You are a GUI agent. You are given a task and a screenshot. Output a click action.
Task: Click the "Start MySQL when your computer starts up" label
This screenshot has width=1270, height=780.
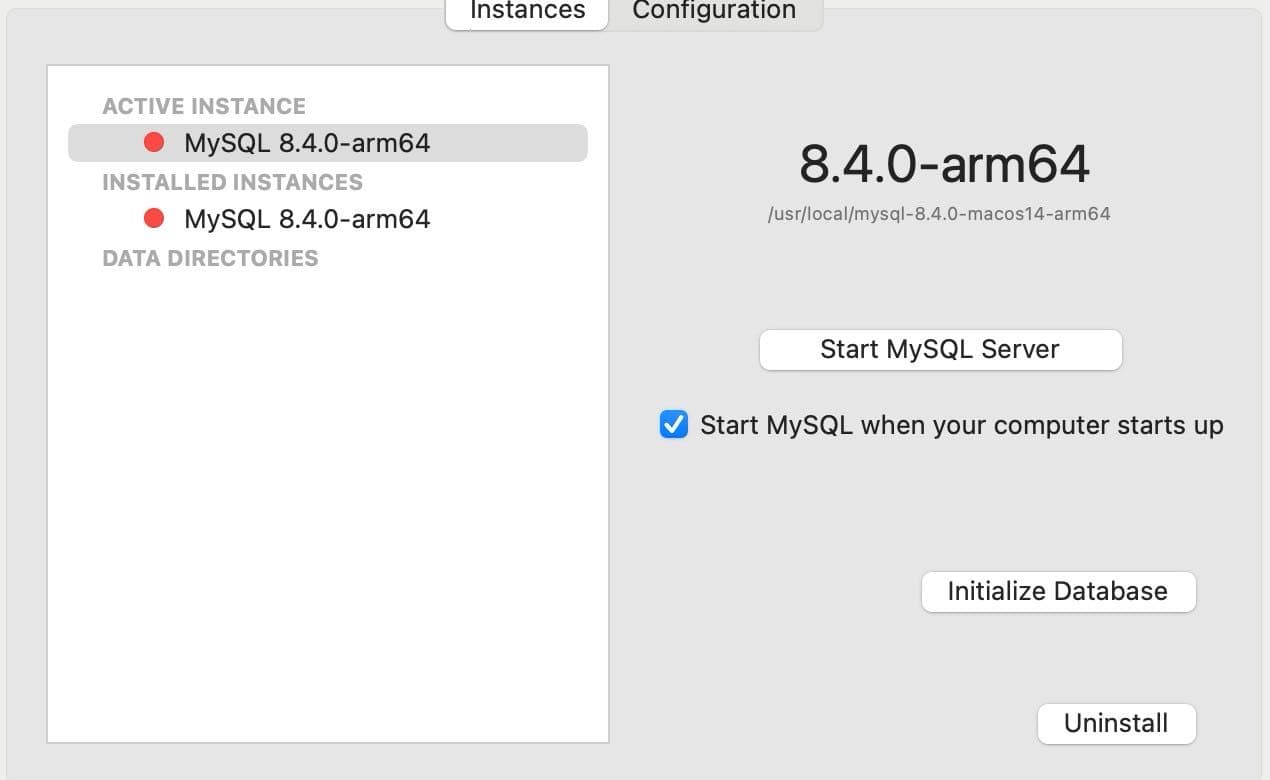point(961,425)
